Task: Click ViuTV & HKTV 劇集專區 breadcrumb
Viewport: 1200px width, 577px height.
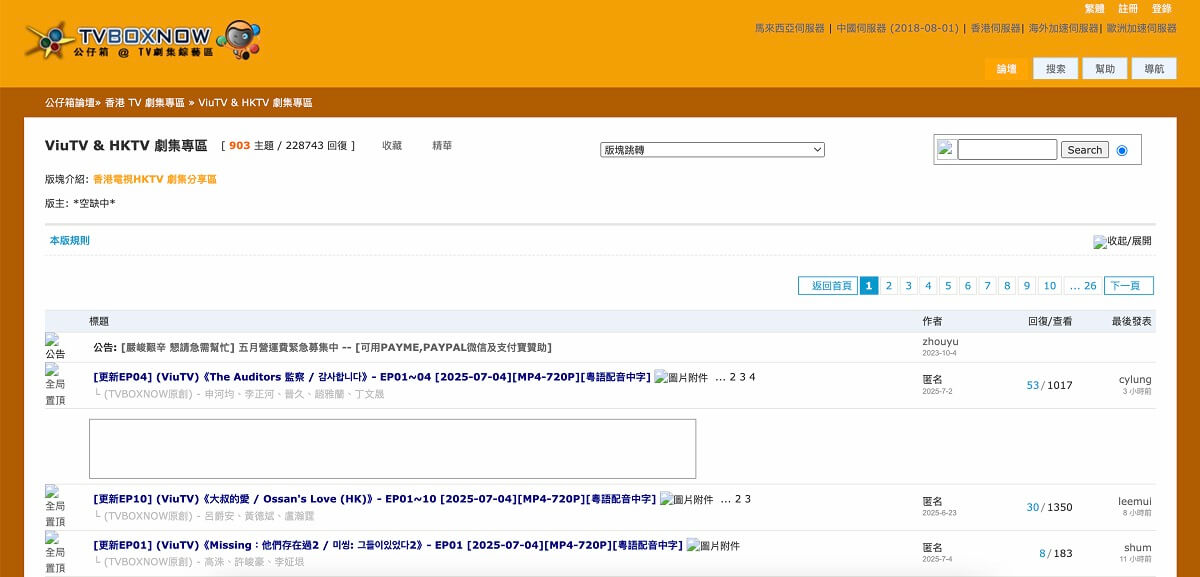Action: coord(255,103)
